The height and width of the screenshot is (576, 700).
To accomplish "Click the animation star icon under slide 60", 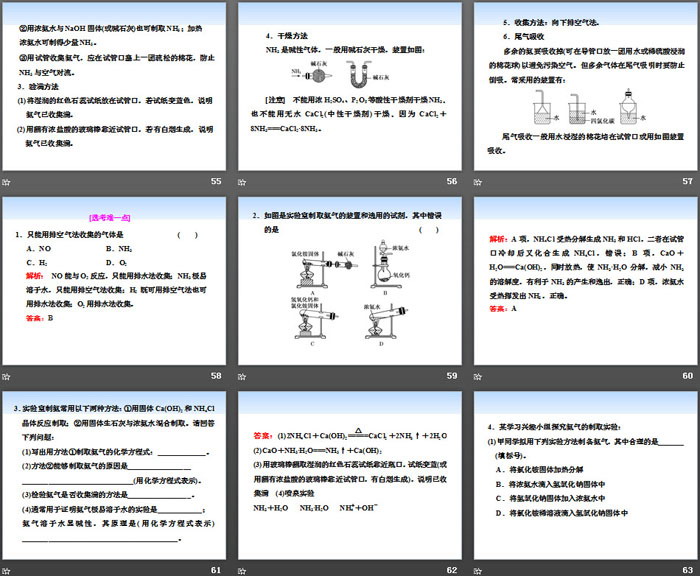I will coord(477,376).
